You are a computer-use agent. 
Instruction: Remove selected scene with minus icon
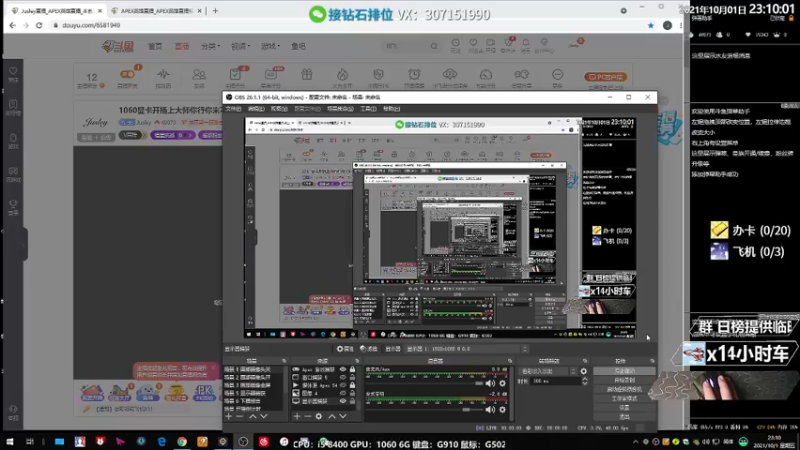[240, 416]
